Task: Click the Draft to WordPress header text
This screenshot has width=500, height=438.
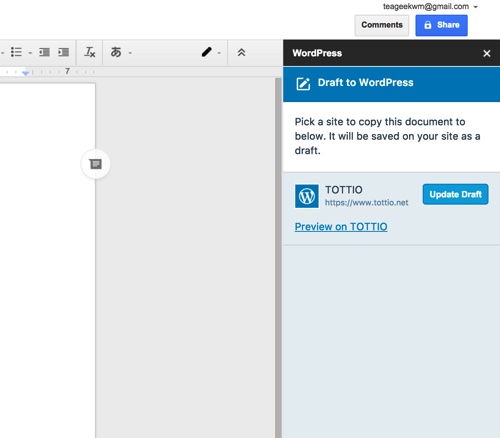Action: pyautogui.click(x=365, y=83)
